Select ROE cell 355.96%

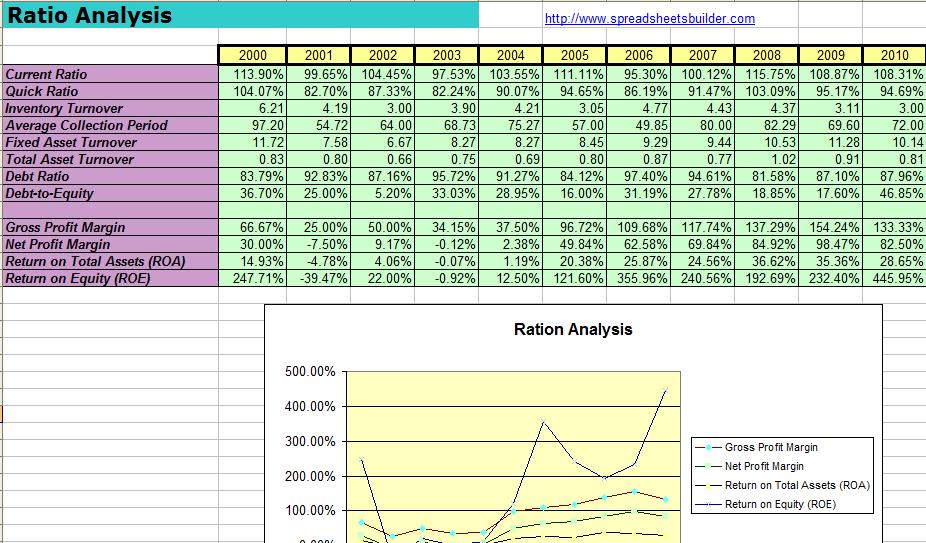(x=639, y=278)
